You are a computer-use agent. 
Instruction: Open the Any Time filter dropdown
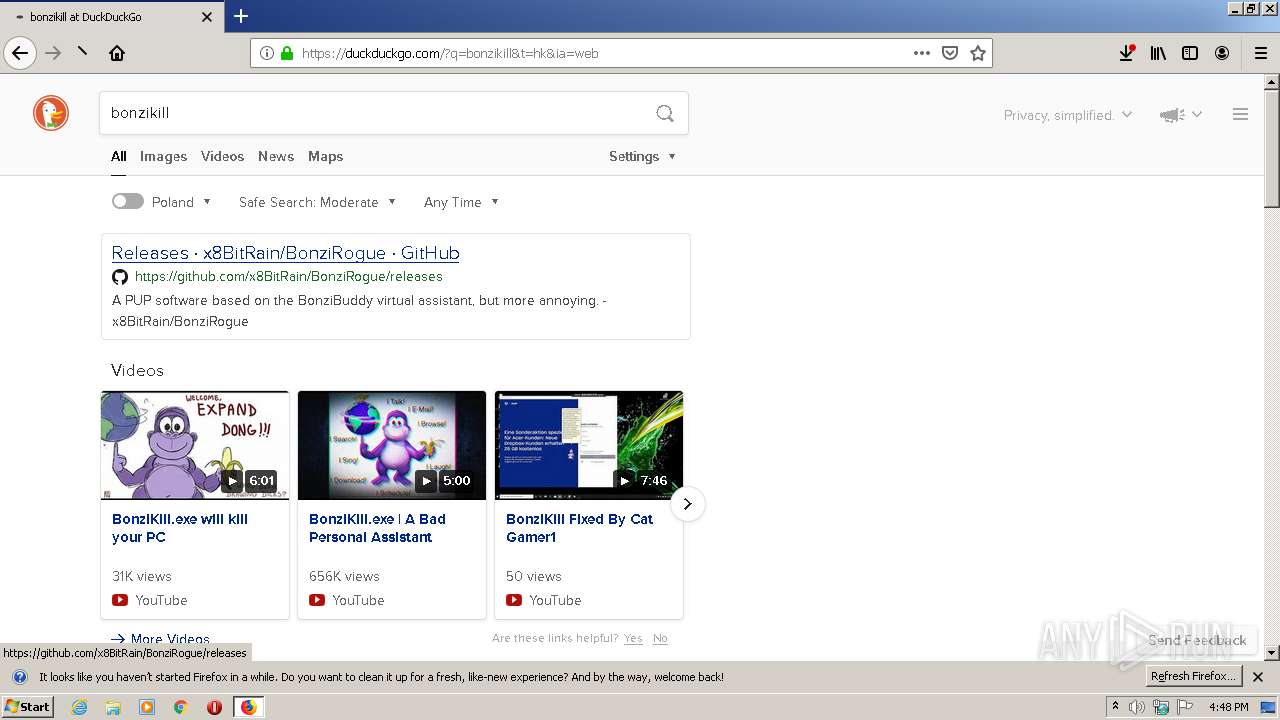tap(461, 202)
